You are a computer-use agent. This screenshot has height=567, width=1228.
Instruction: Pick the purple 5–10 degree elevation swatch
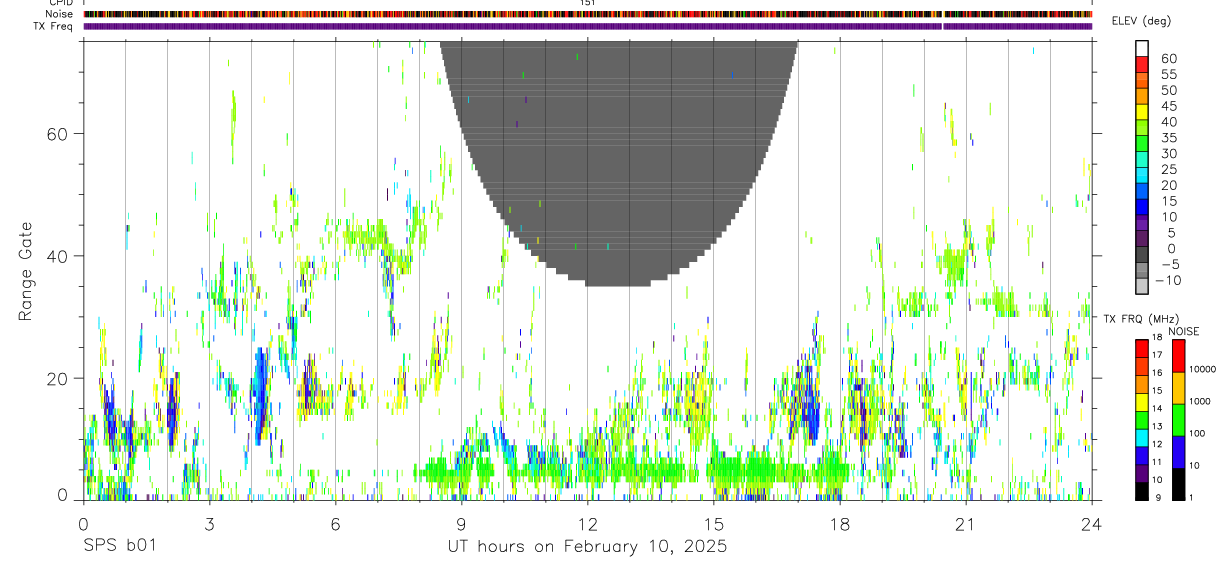pos(1142,225)
